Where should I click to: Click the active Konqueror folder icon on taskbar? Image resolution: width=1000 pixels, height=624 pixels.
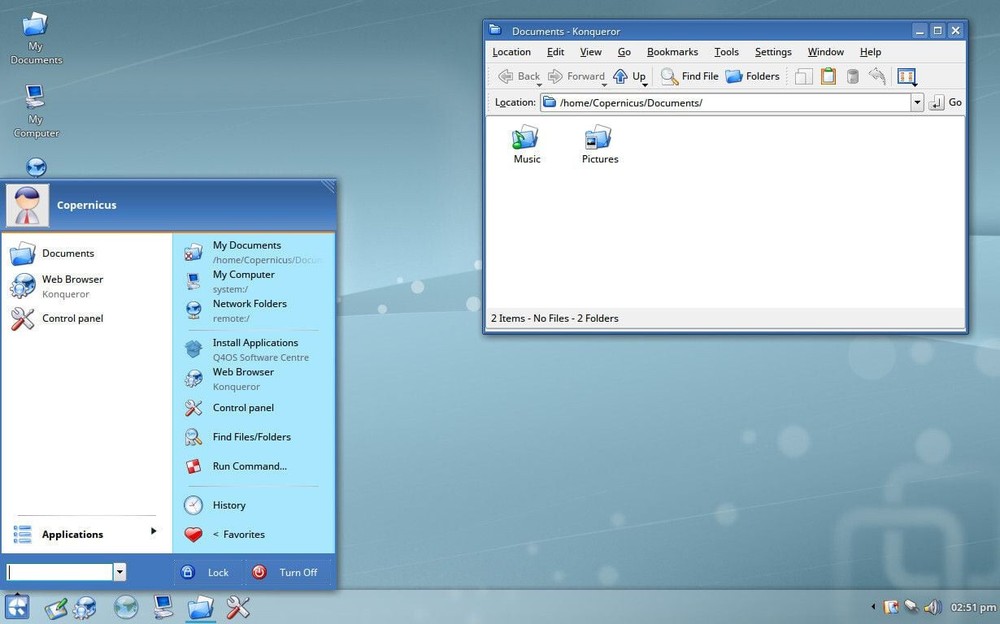click(x=200, y=607)
